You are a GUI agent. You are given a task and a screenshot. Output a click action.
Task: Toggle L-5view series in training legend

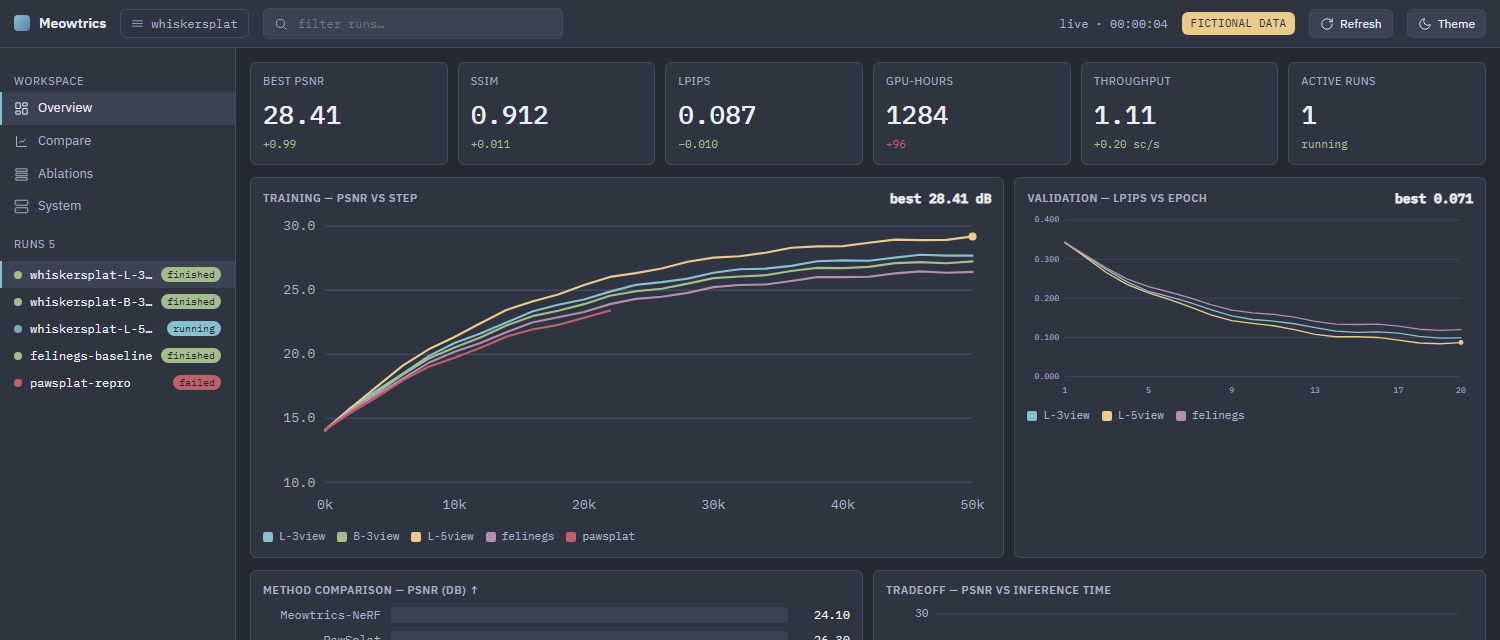tap(443, 537)
